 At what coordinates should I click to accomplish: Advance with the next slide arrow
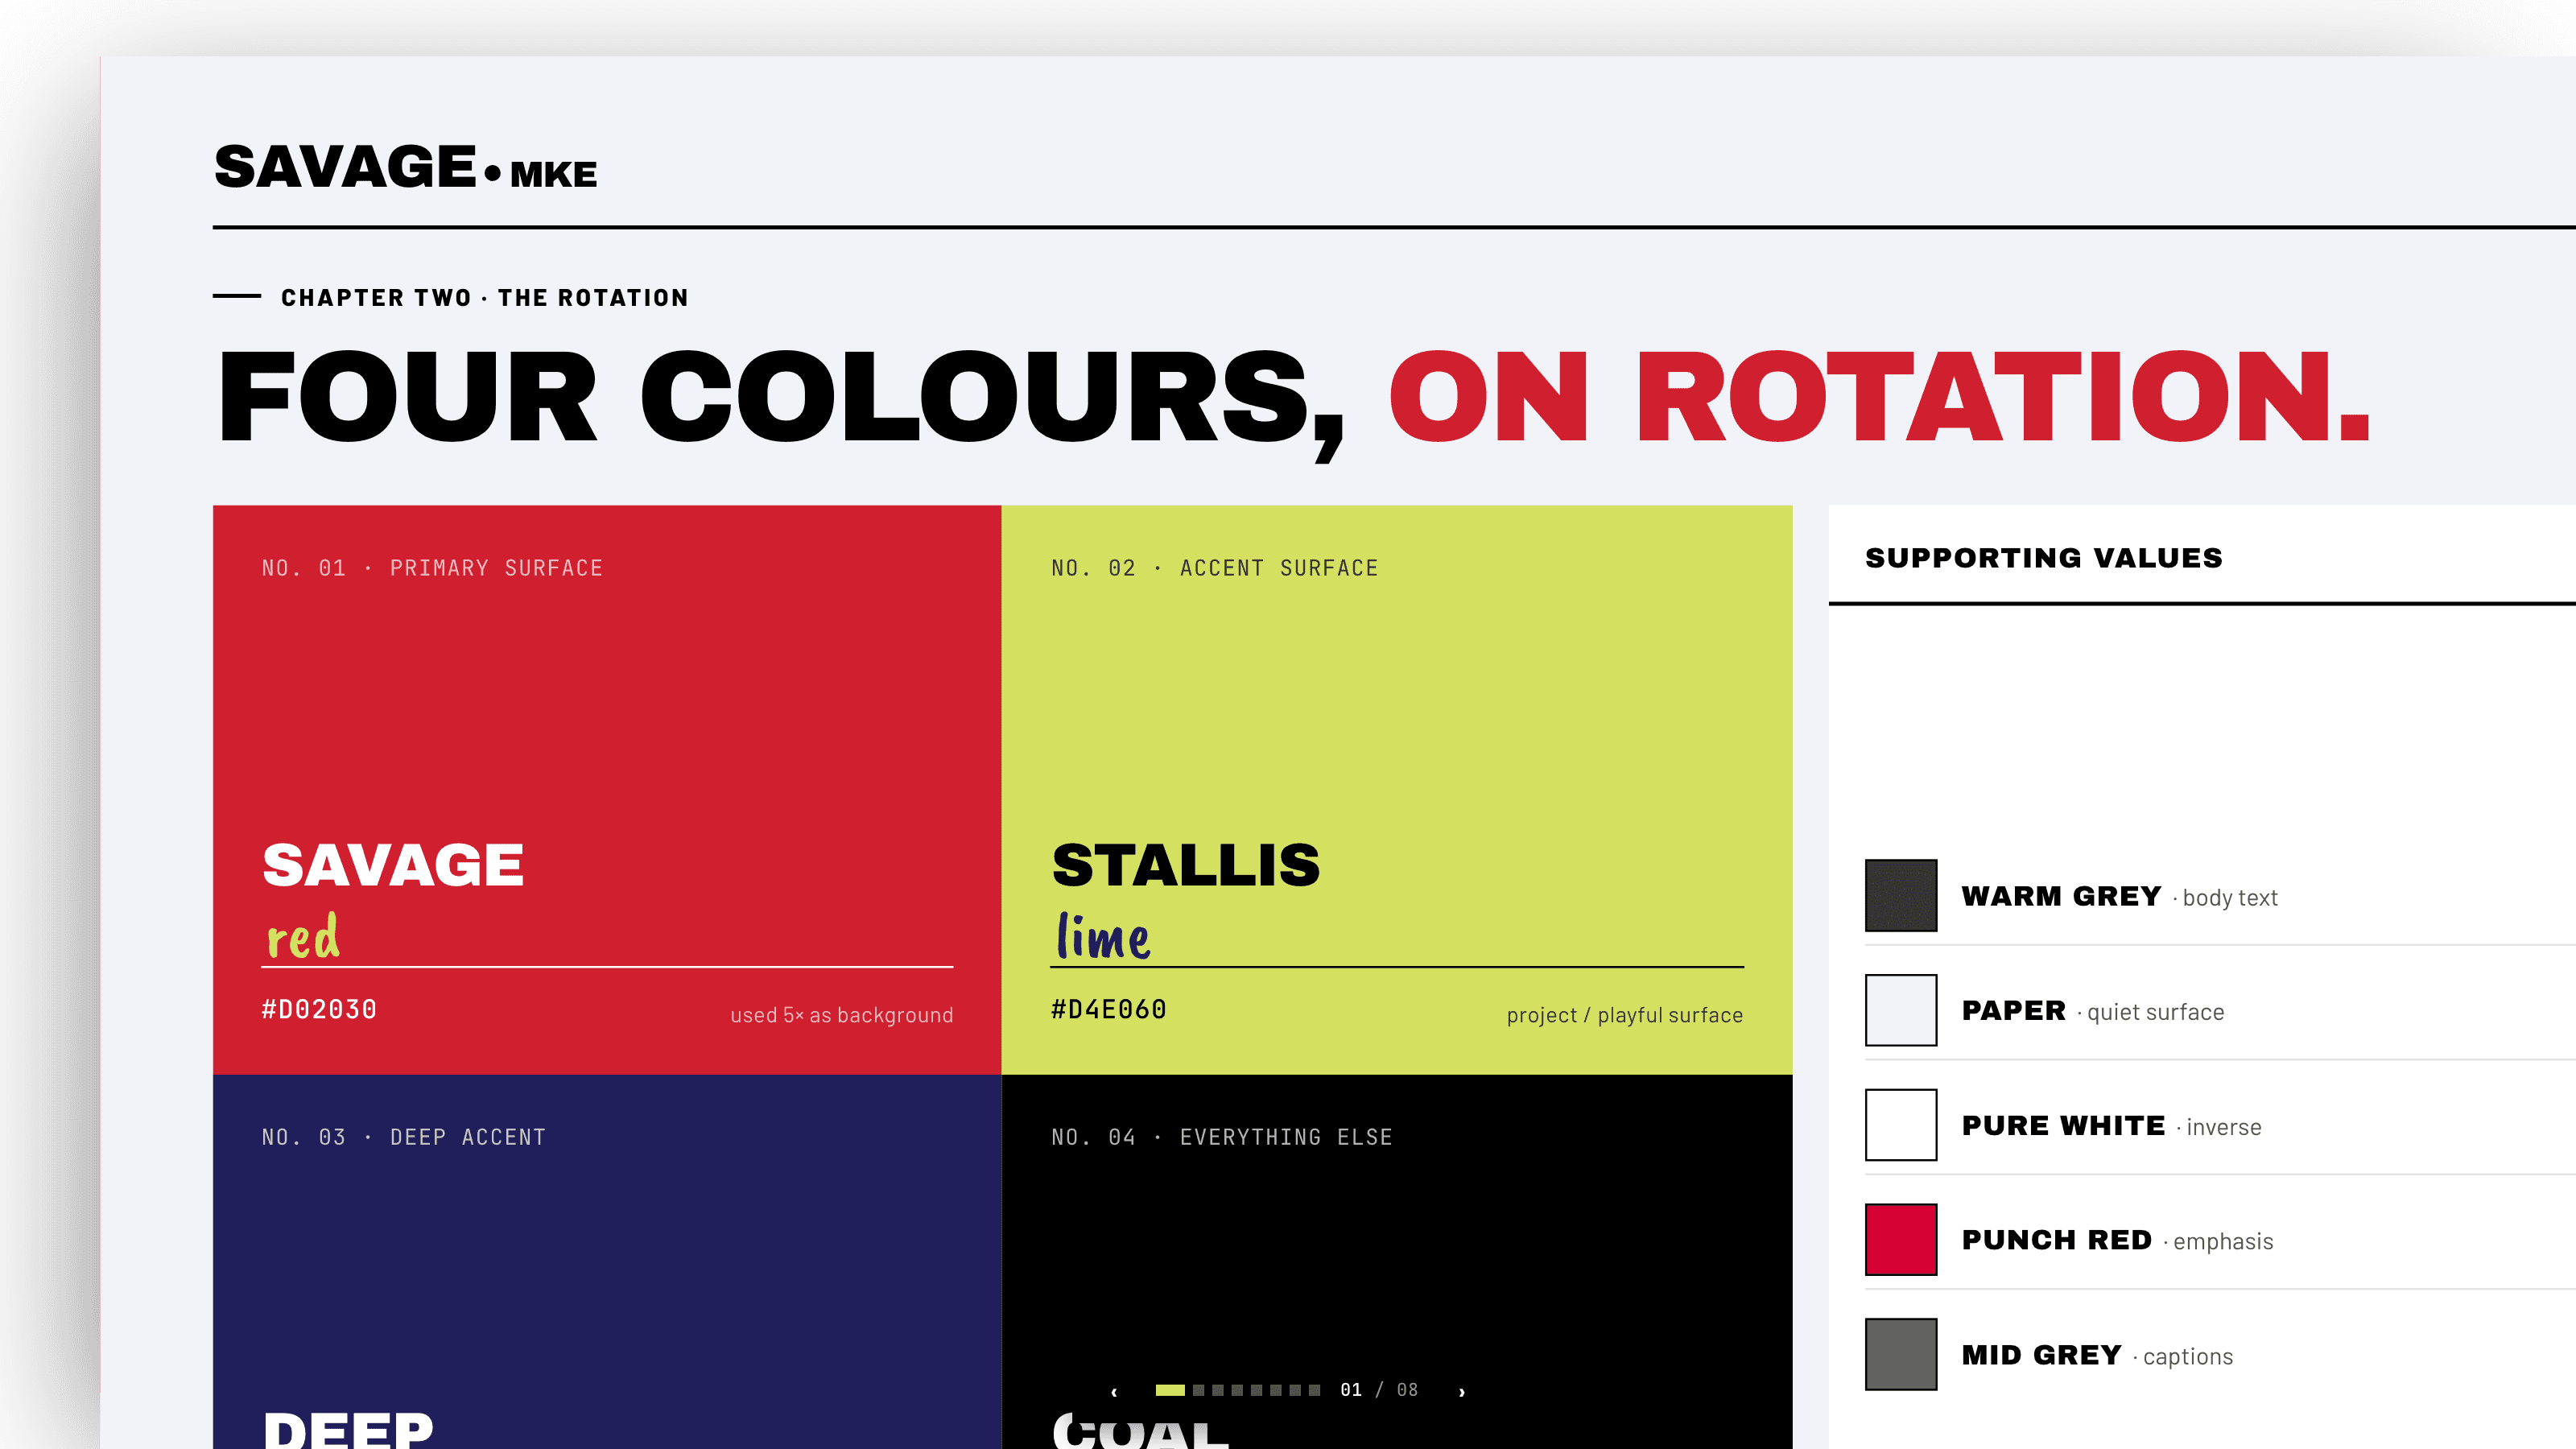click(1462, 1391)
